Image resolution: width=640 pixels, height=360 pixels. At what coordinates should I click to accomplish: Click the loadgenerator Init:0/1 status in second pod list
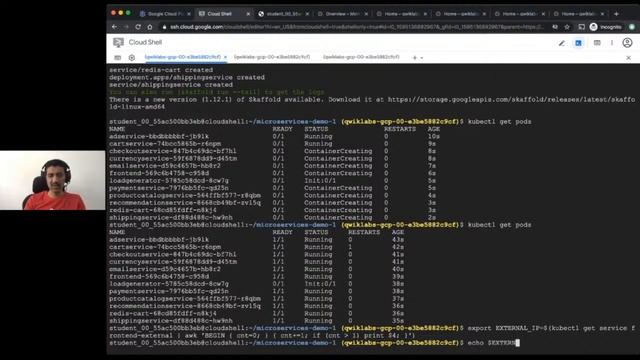[x=320, y=284]
